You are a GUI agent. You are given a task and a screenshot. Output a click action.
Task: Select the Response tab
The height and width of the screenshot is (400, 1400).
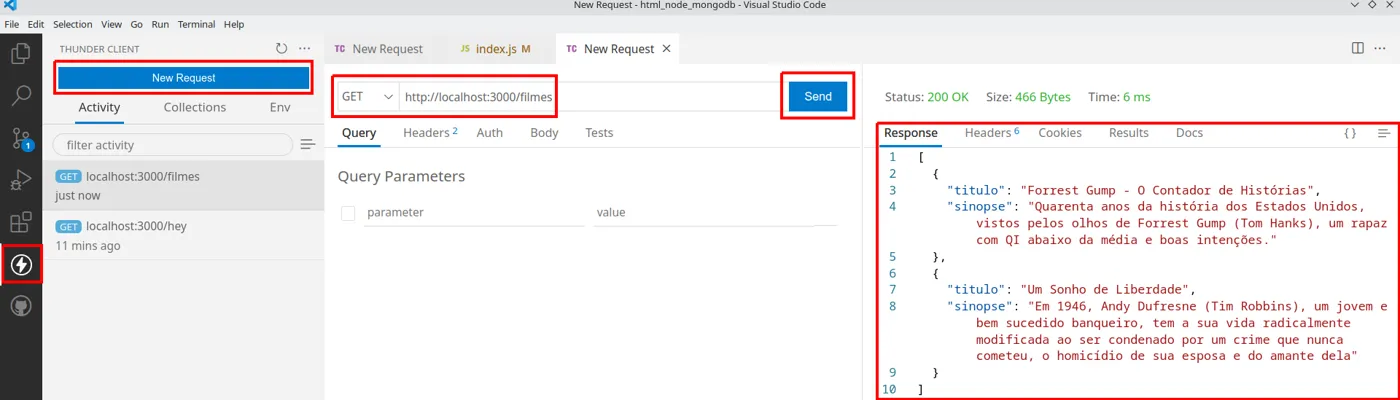coord(911,132)
